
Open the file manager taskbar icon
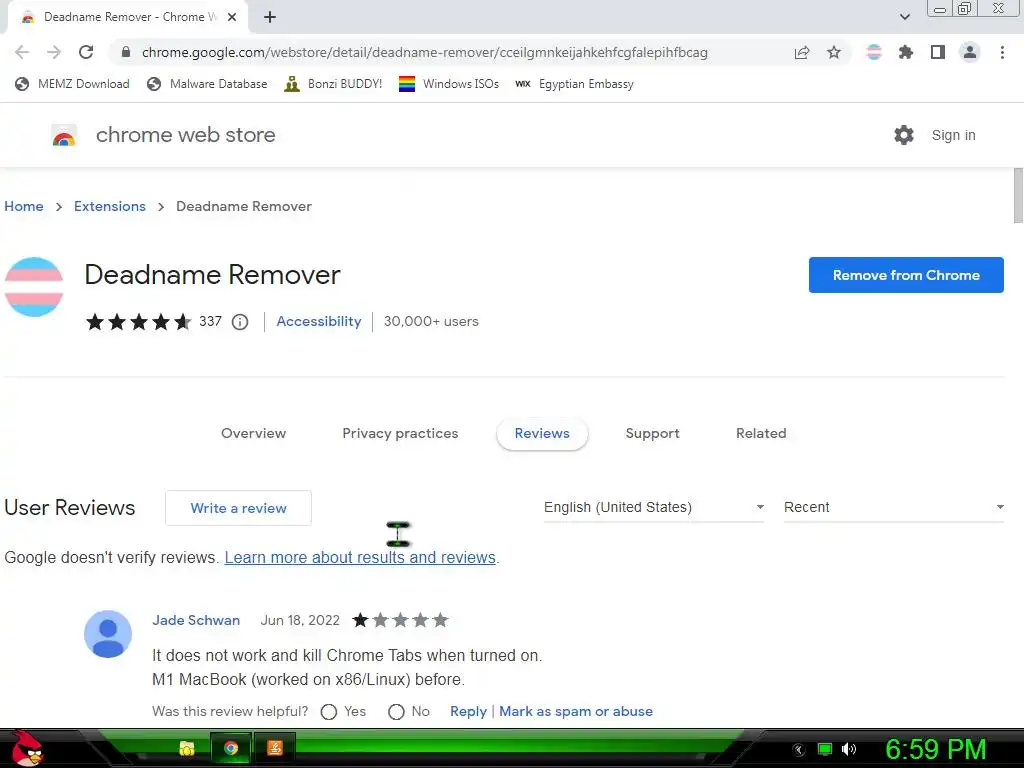187,748
